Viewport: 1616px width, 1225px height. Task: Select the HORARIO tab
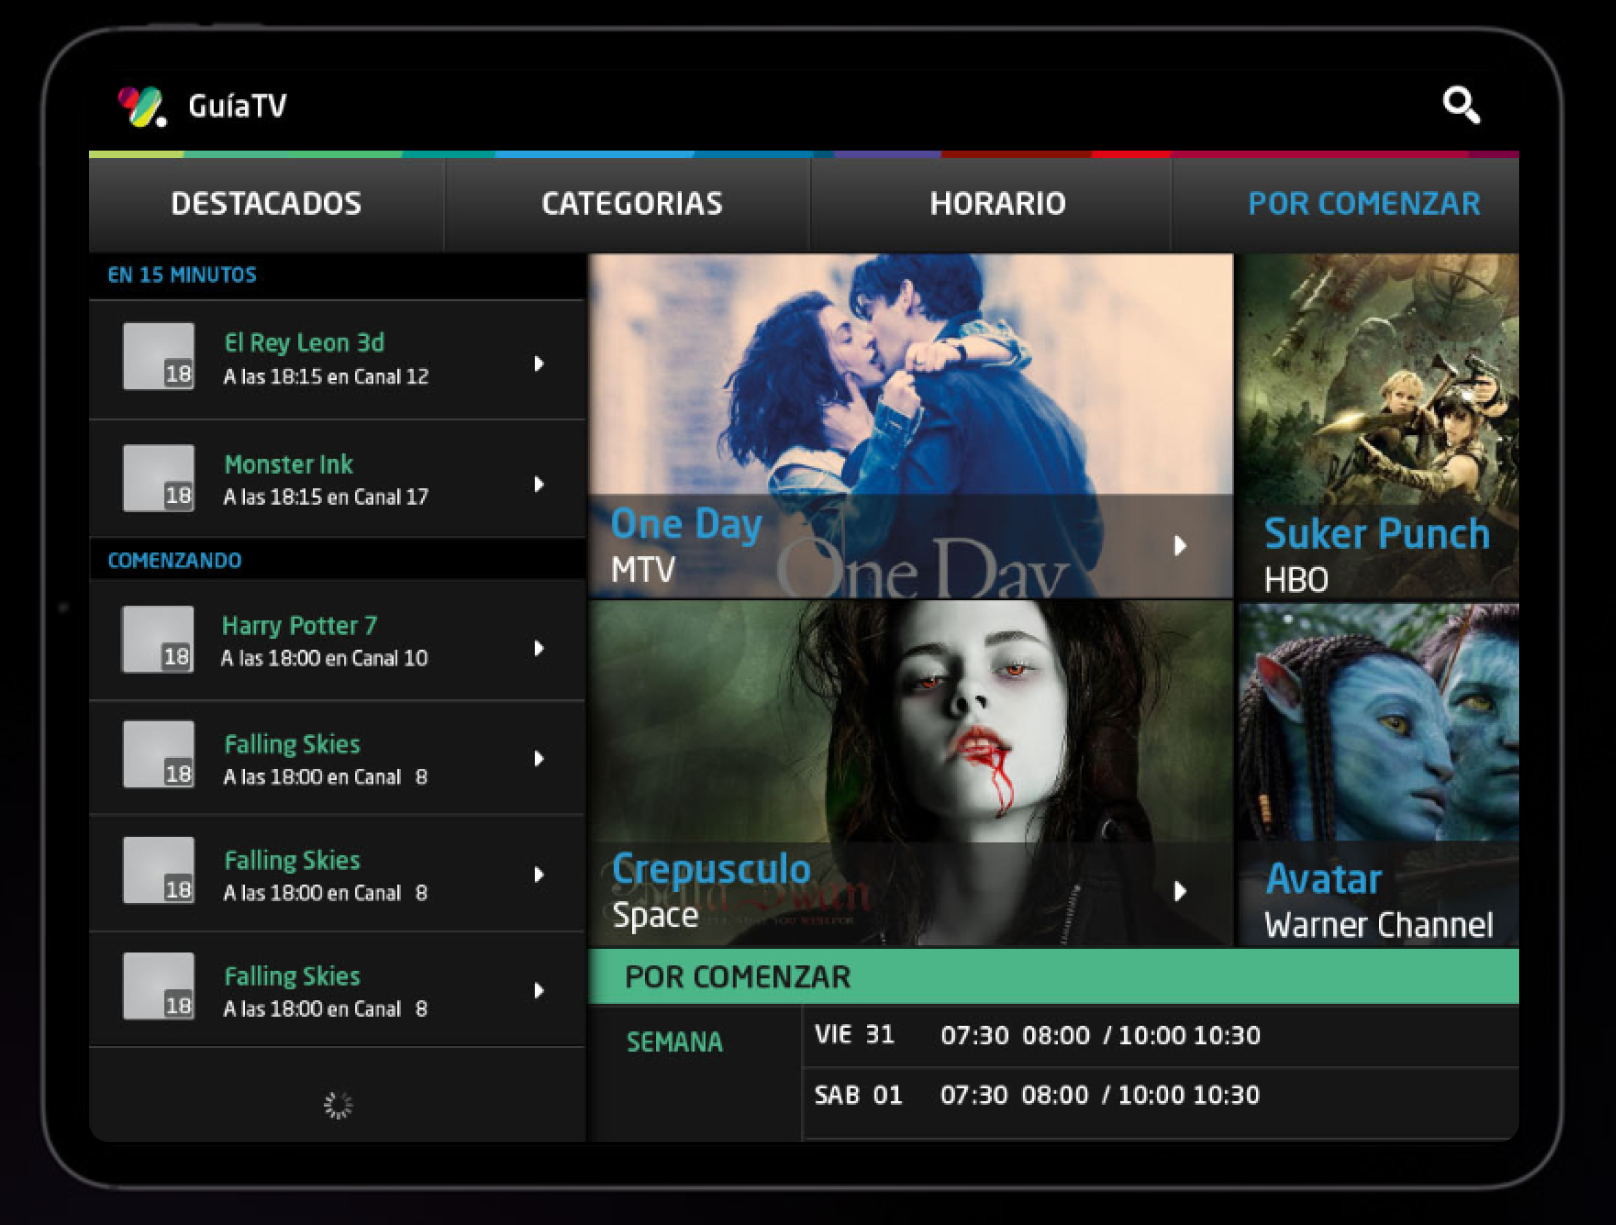[x=997, y=204]
